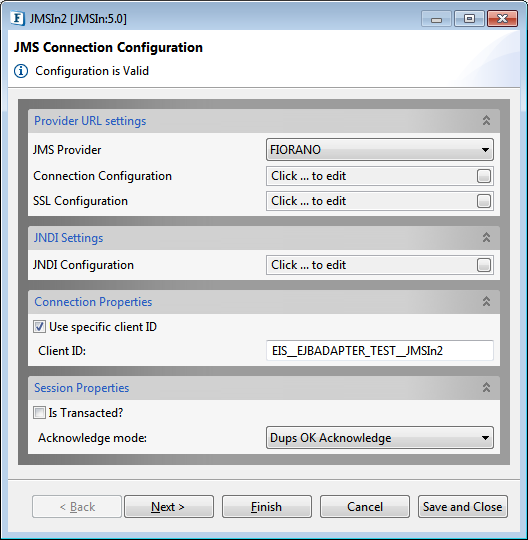The width and height of the screenshot is (528, 540).
Task: Collapse the JNDI Settings section
Action: (486, 237)
